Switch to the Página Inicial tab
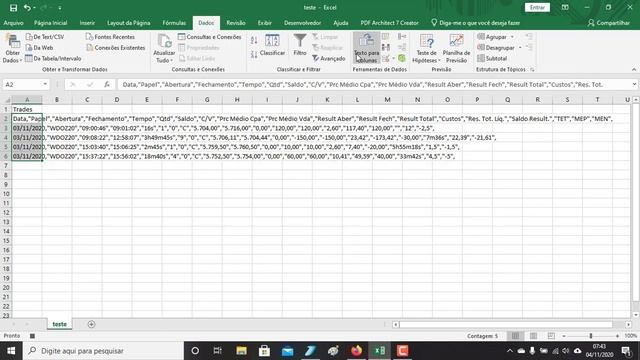Screen dimensions: 640x360 tap(51, 23)
